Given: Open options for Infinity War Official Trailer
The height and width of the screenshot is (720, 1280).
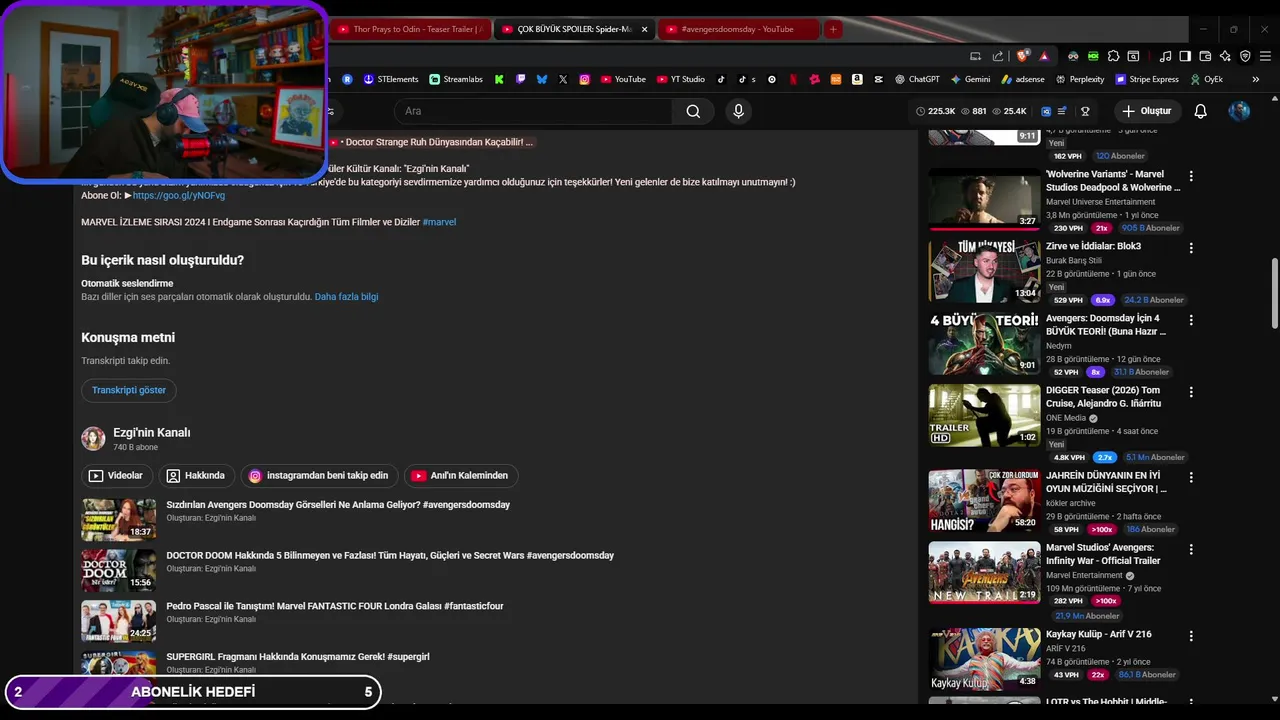Looking at the screenshot, I should [x=1190, y=549].
